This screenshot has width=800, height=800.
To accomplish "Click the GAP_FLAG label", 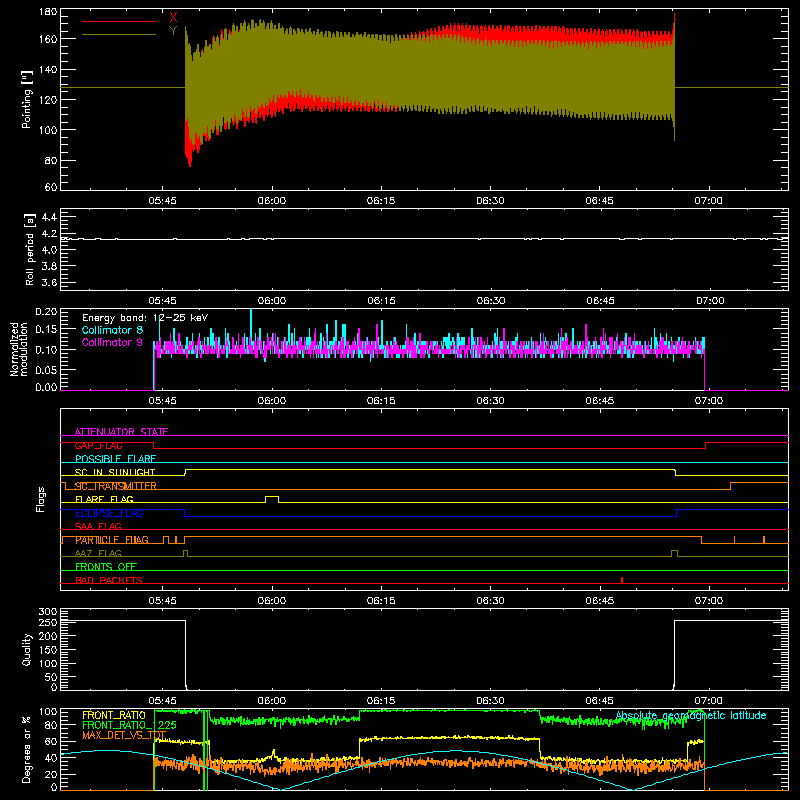I will click(98, 445).
